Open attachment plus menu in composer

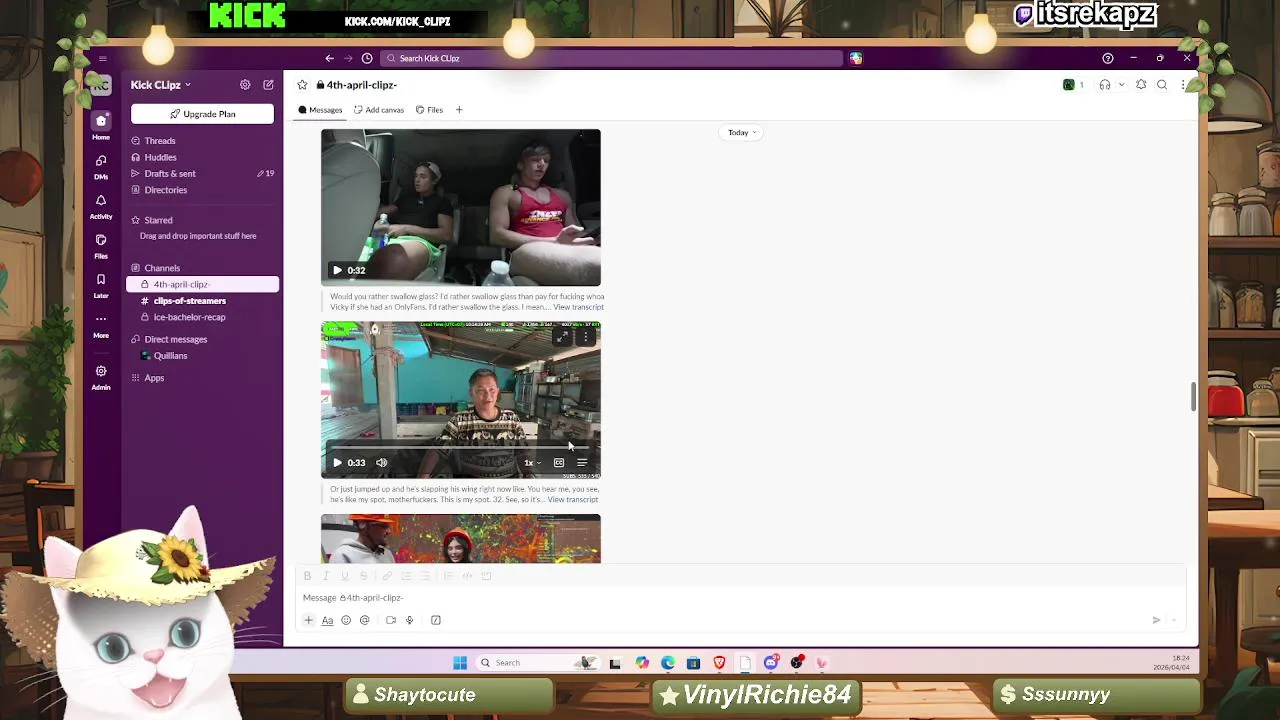point(308,620)
